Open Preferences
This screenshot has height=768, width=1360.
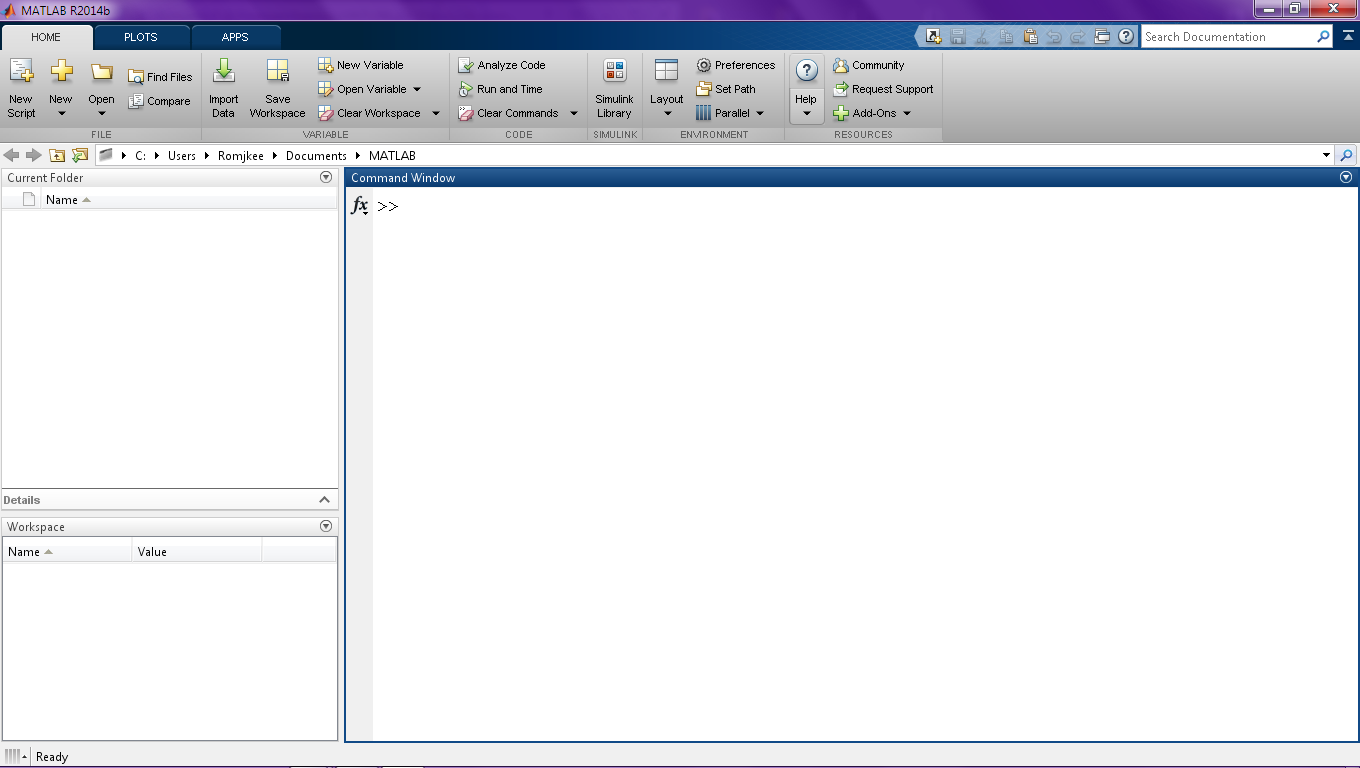click(736, 65)
